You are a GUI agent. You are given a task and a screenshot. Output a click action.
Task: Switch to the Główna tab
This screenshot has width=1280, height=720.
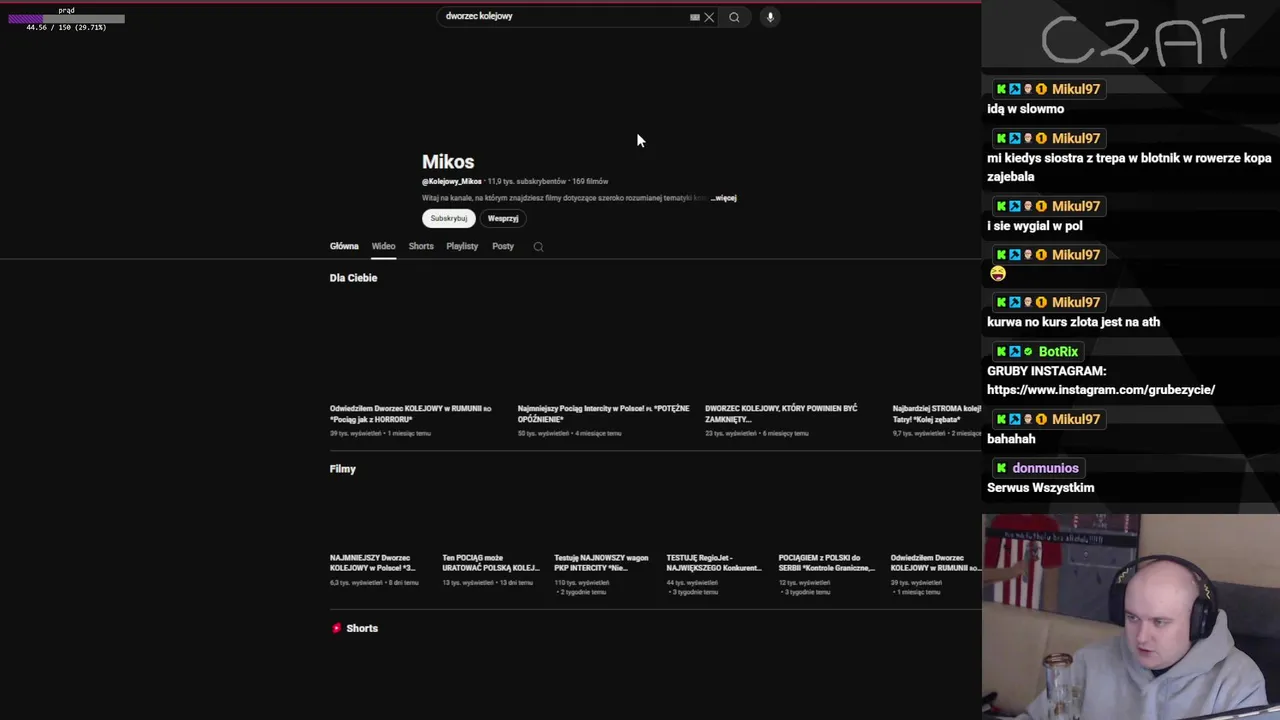[344, 246]
